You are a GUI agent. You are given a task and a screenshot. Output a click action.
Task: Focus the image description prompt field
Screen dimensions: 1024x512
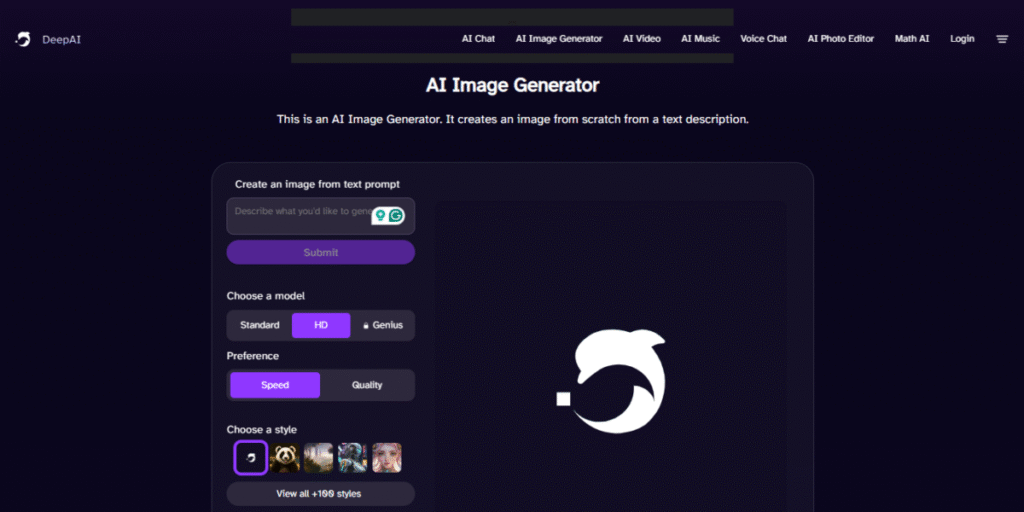[x=321, y=216]
